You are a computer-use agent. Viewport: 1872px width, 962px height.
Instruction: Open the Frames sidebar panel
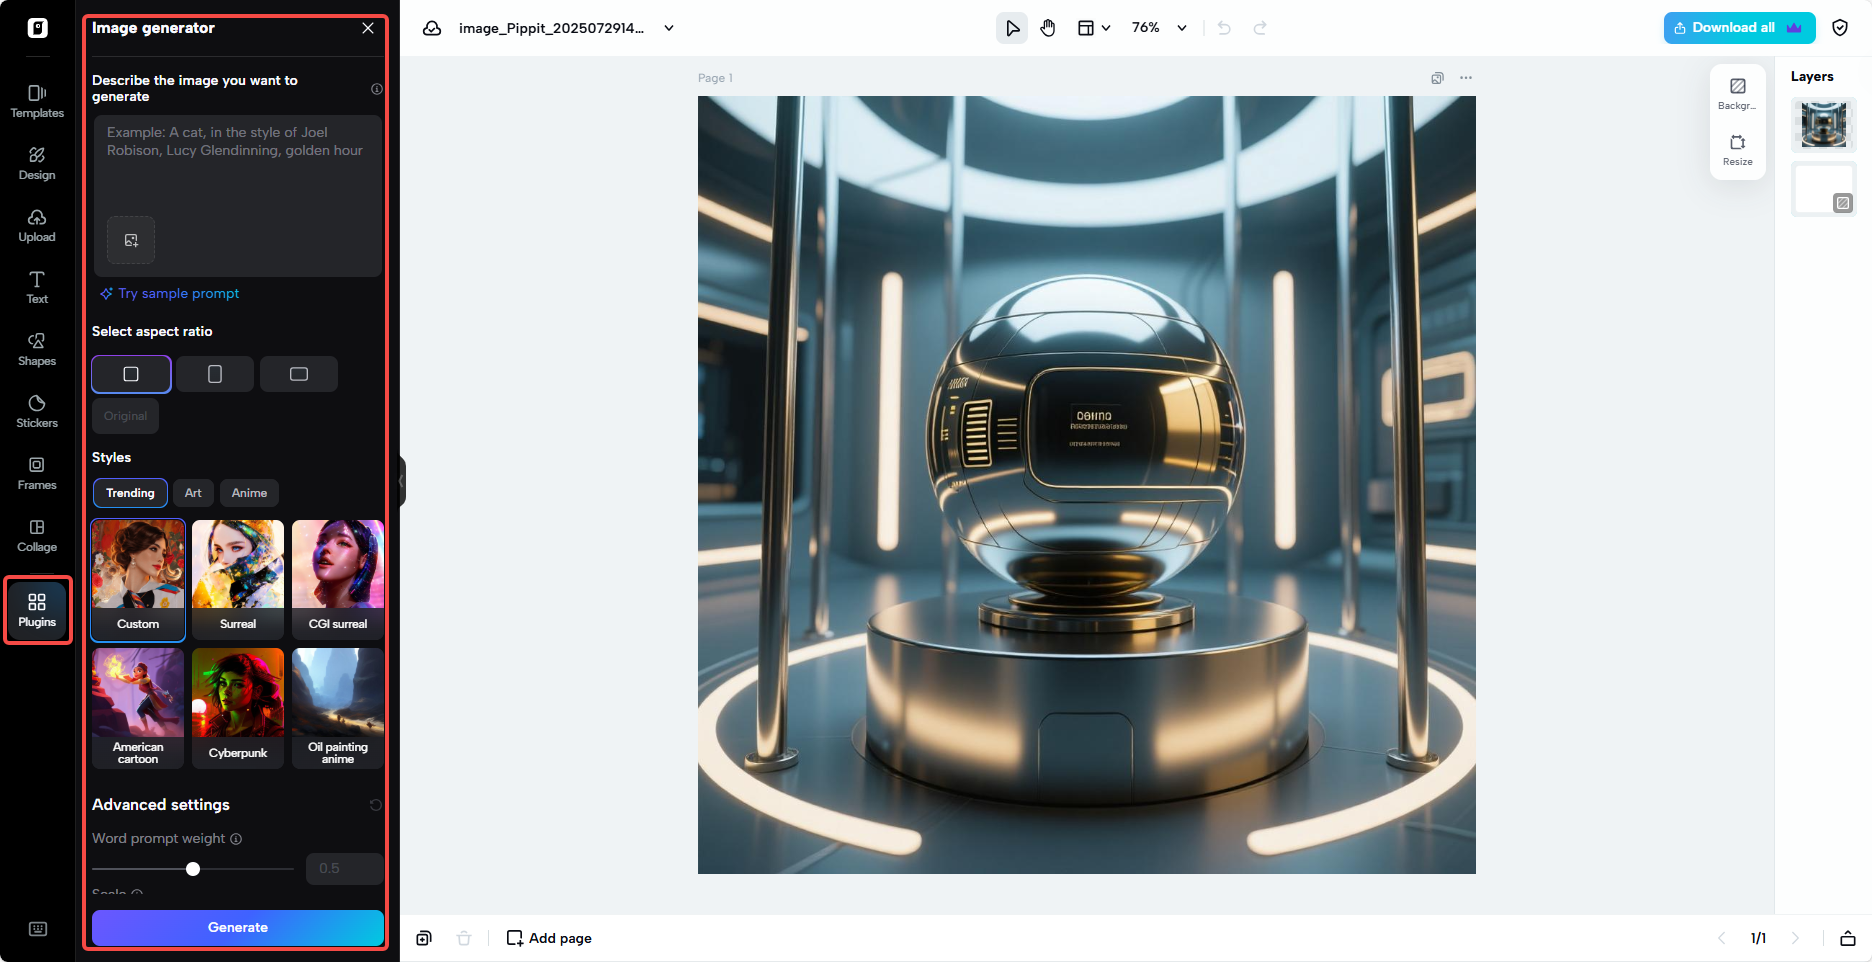click(x=37, y=473)
